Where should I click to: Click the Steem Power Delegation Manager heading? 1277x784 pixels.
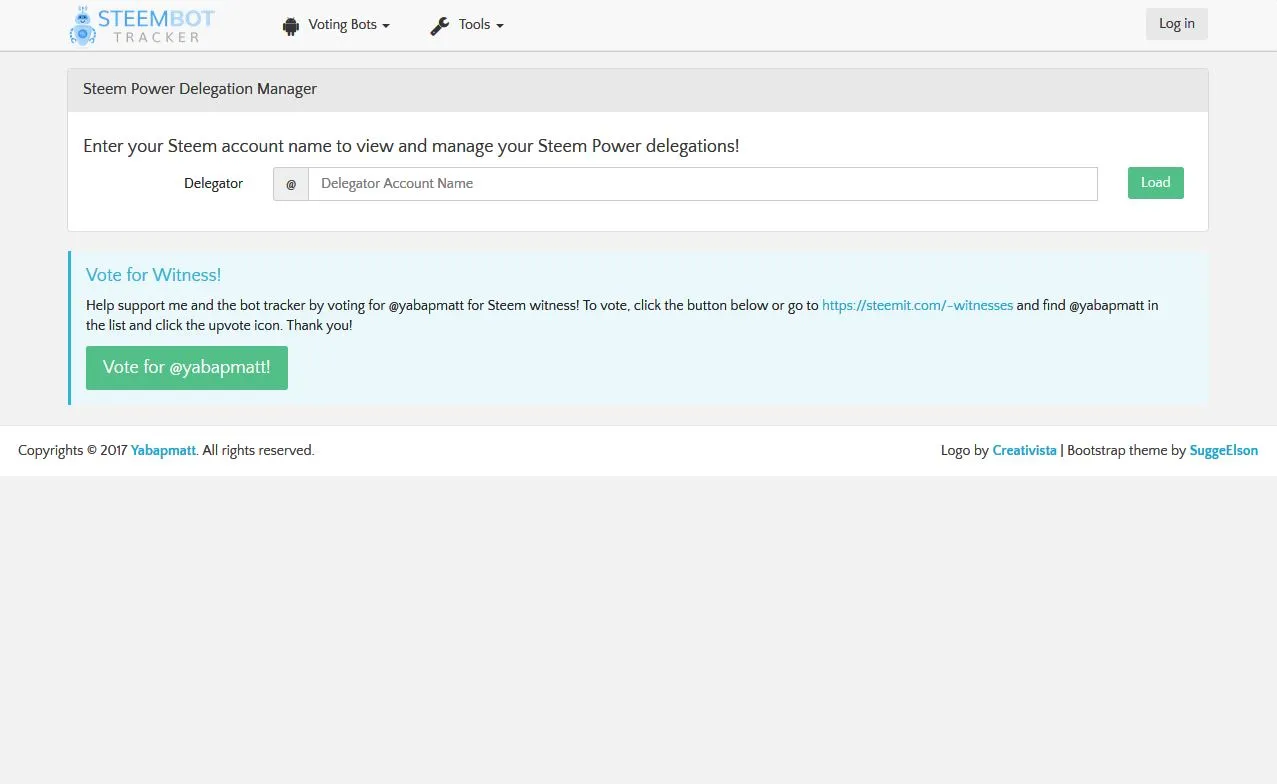click(x=200, y=89)
